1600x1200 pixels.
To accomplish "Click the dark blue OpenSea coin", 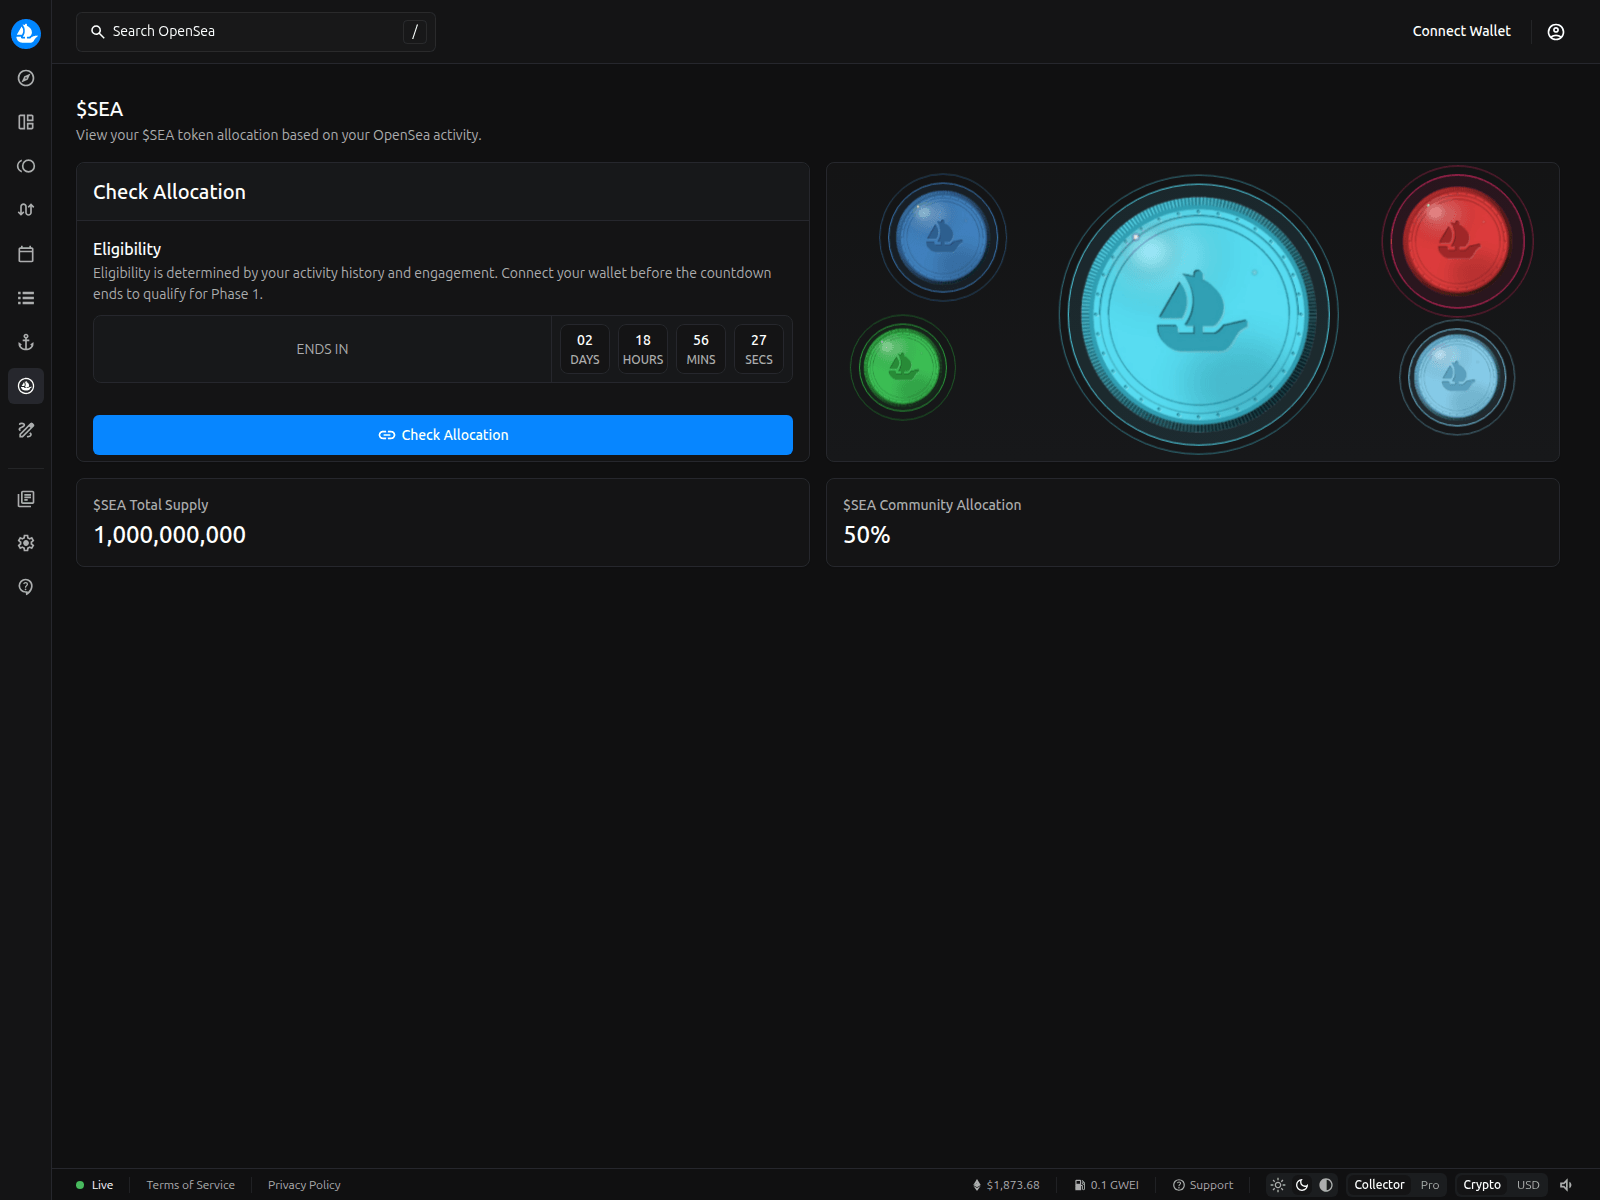I will (942, 238).
